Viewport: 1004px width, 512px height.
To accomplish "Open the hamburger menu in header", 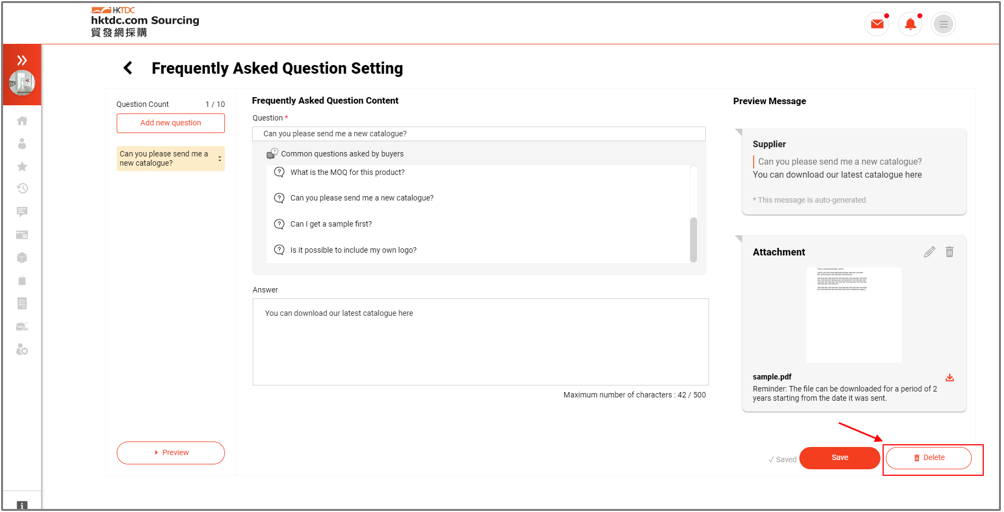I will 943,24.
